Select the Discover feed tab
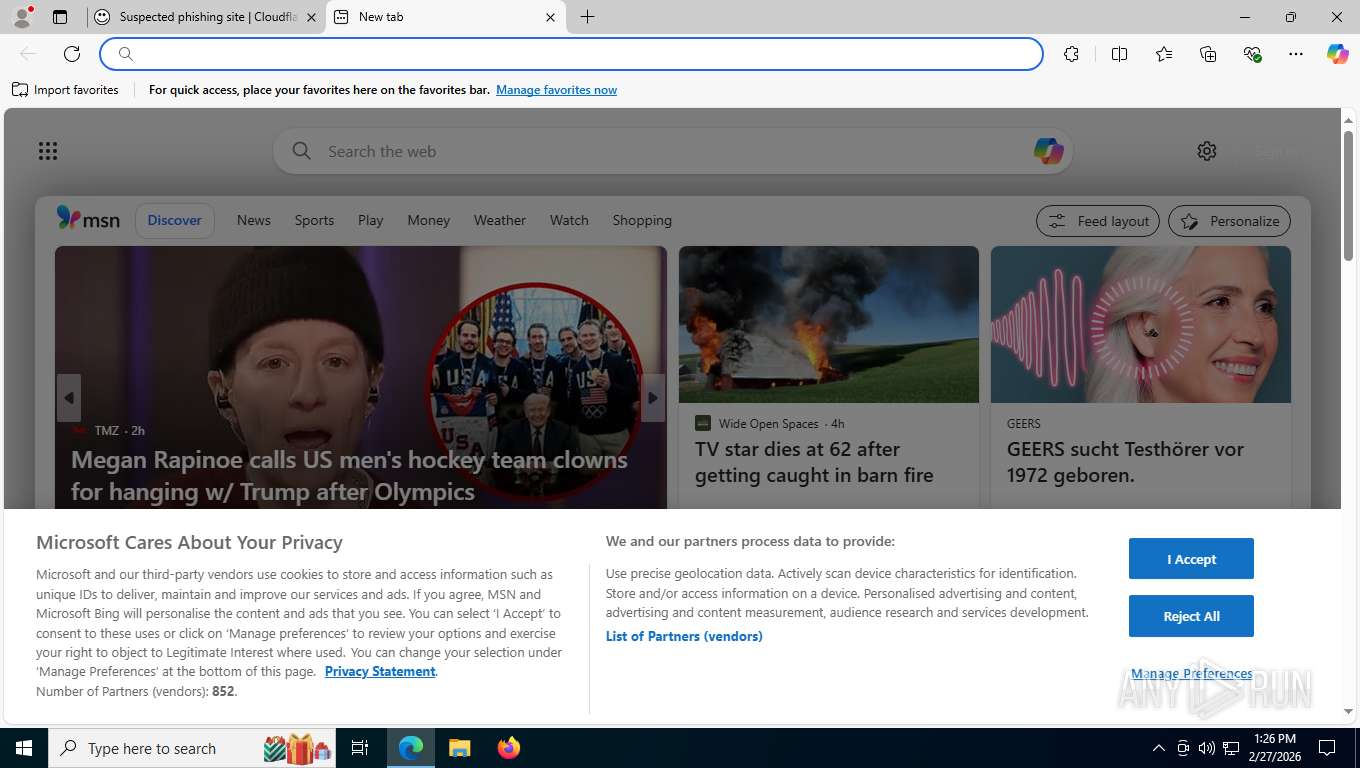 coord(175,220)
